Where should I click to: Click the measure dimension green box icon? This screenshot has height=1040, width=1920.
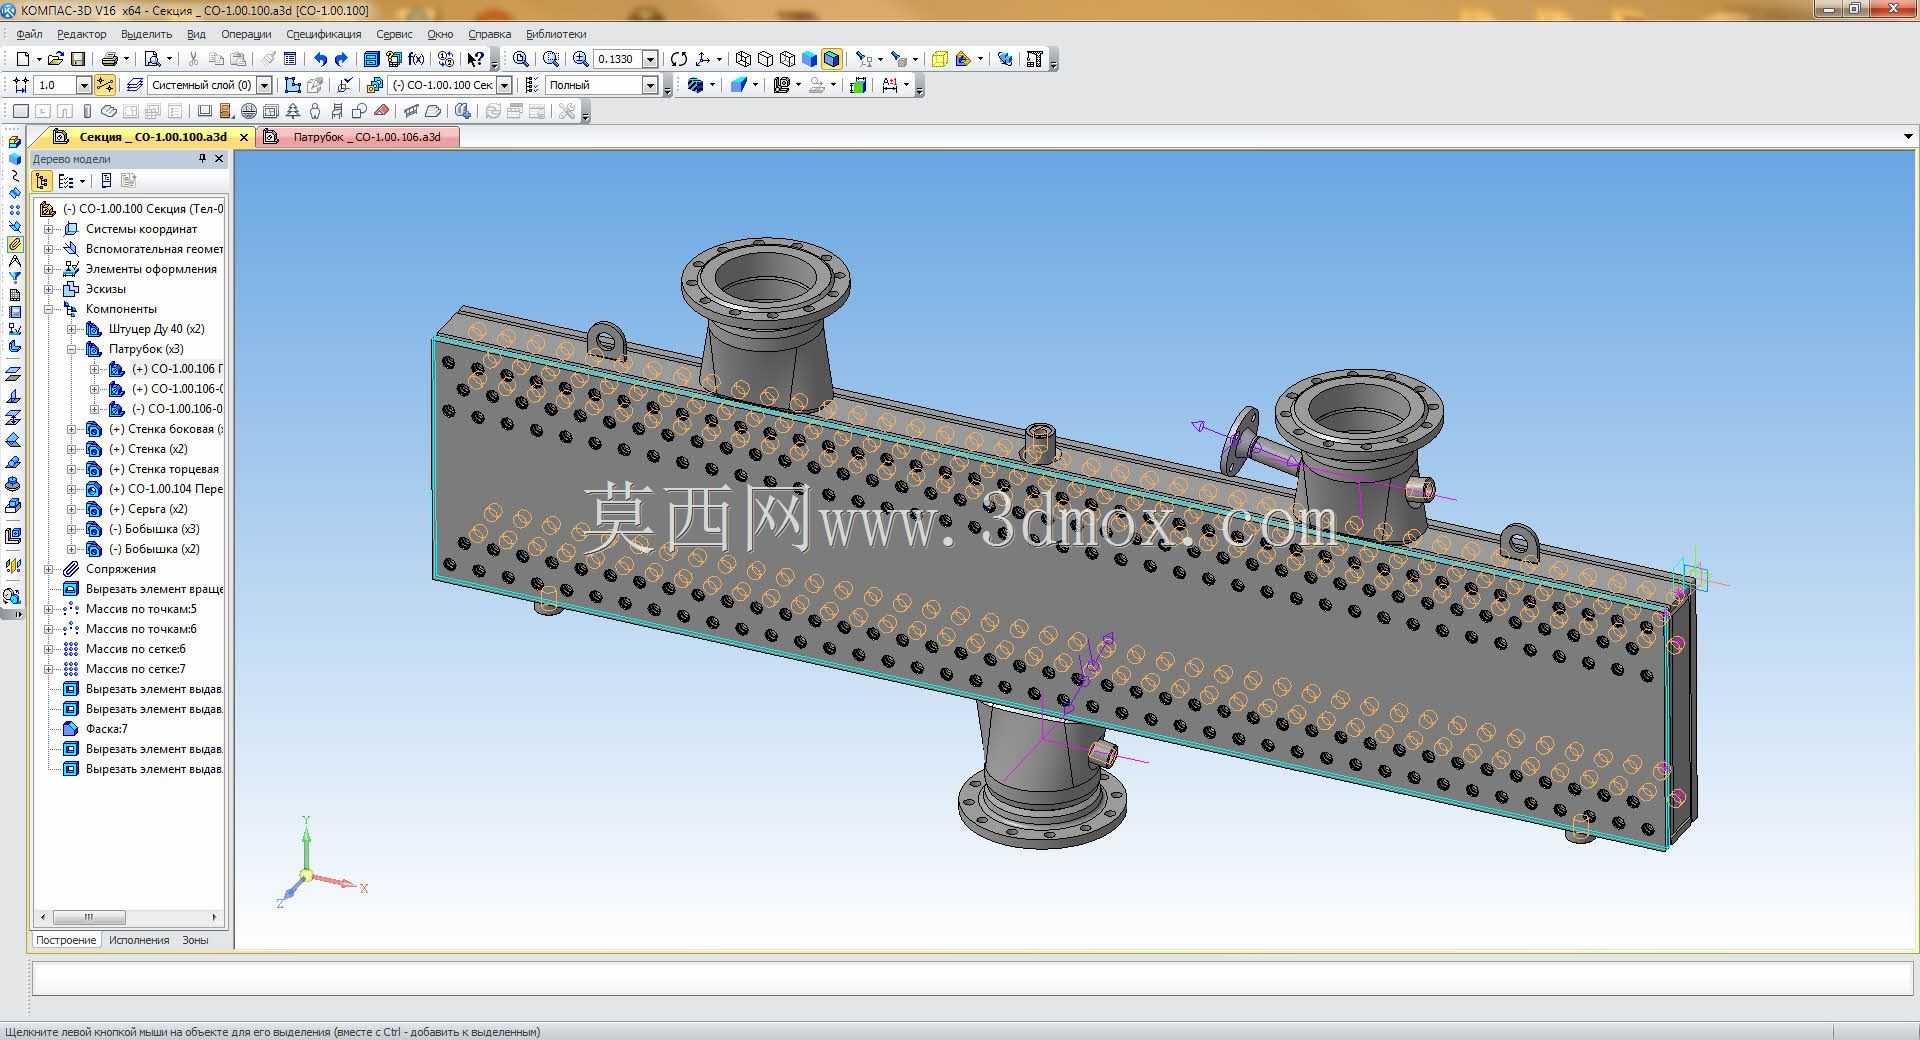click(858, 85)
